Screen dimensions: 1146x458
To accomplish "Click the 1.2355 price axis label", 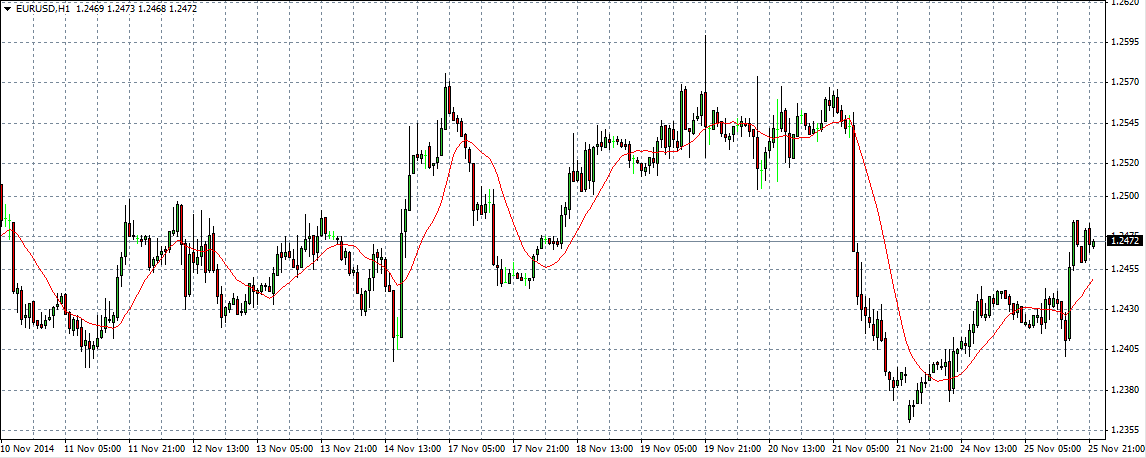I will (1125, 430).
